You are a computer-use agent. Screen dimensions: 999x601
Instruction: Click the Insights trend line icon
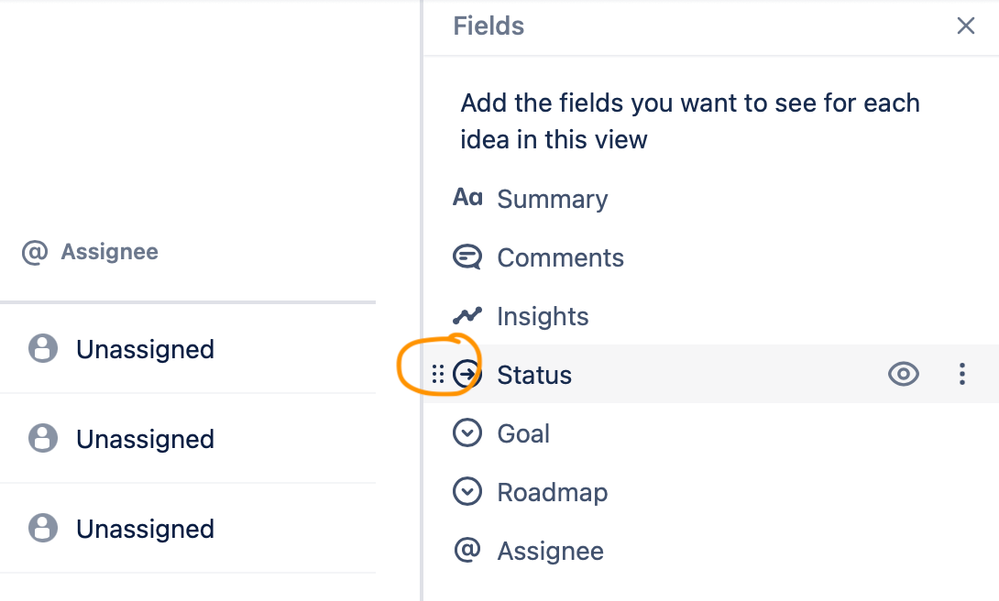[x=467, y=316]
